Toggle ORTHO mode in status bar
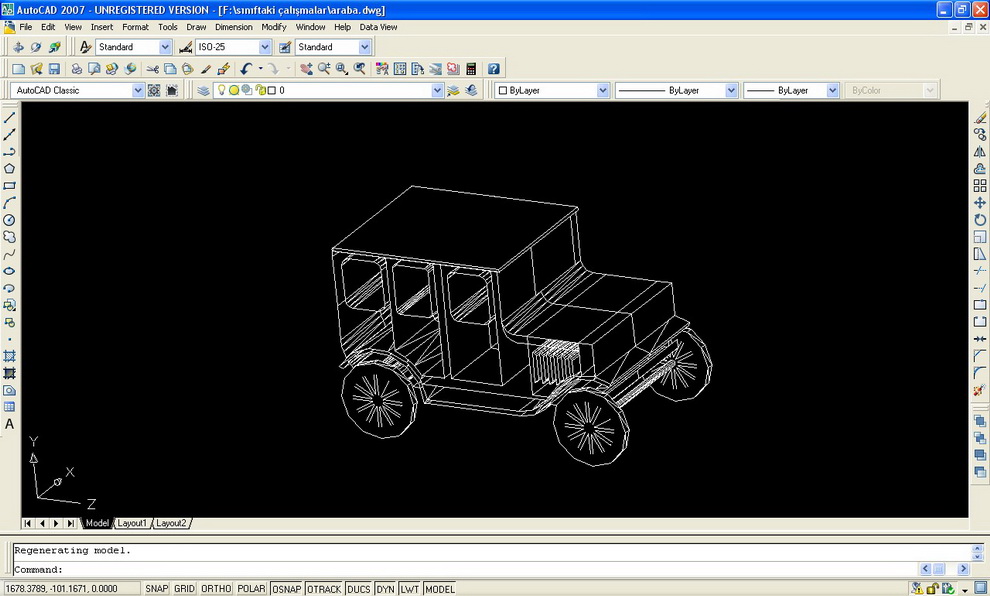Screen dimensions: 990x596 [216, 588]
